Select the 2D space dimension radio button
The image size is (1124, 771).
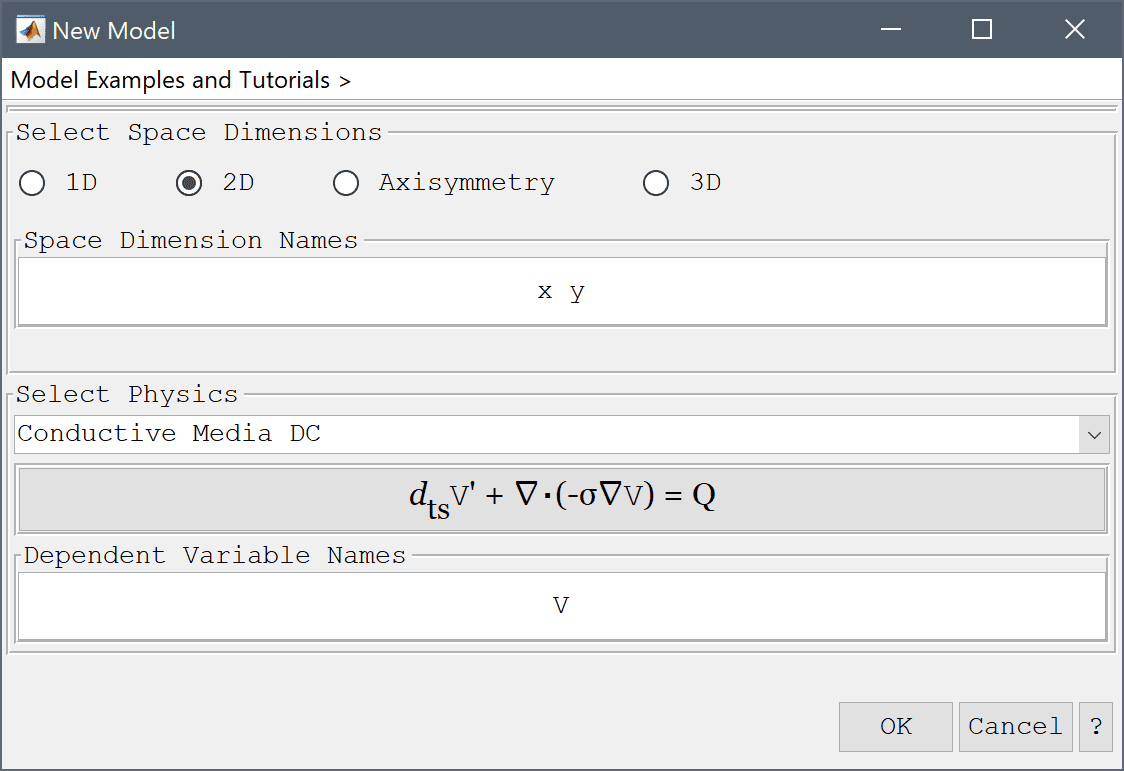click(189, 183)
